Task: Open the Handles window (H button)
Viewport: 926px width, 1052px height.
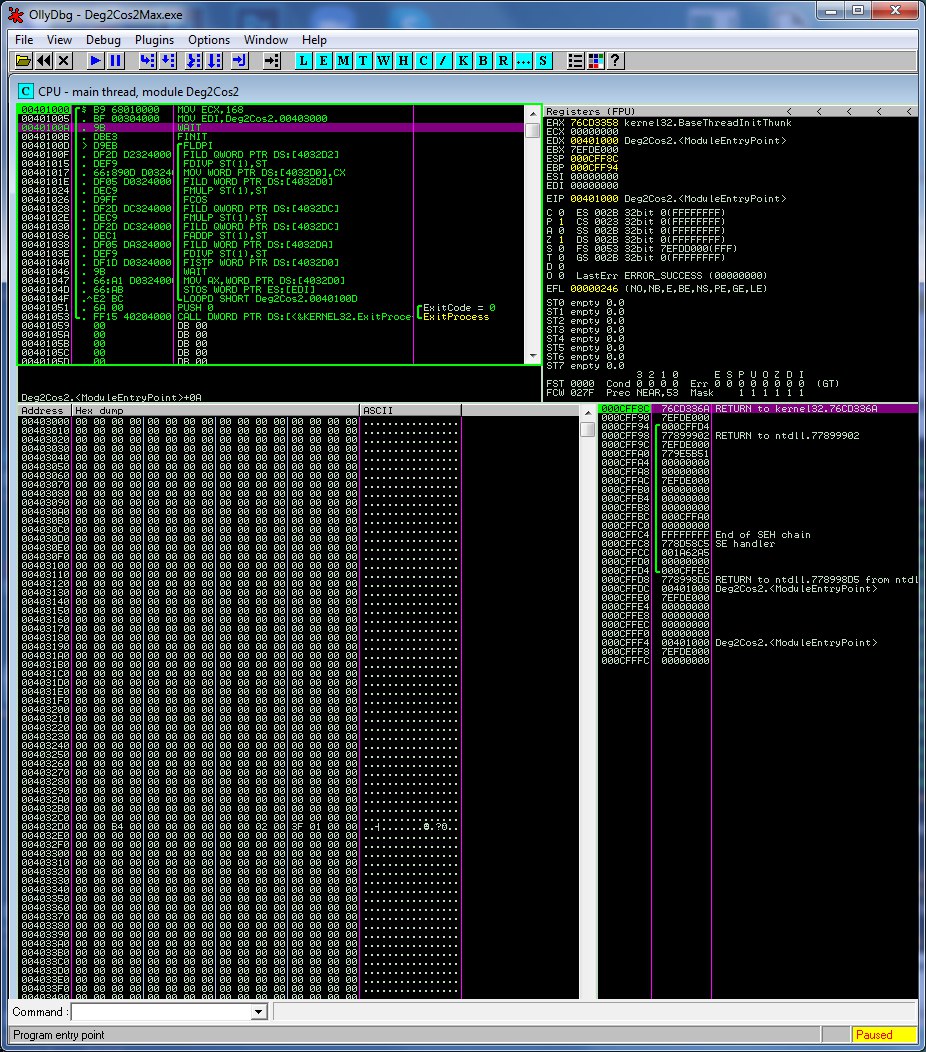Action: coord(403,61)
